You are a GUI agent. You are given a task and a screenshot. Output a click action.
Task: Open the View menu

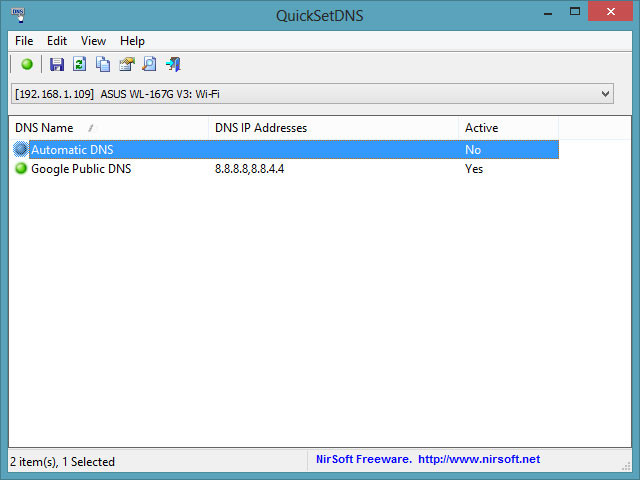93,41
